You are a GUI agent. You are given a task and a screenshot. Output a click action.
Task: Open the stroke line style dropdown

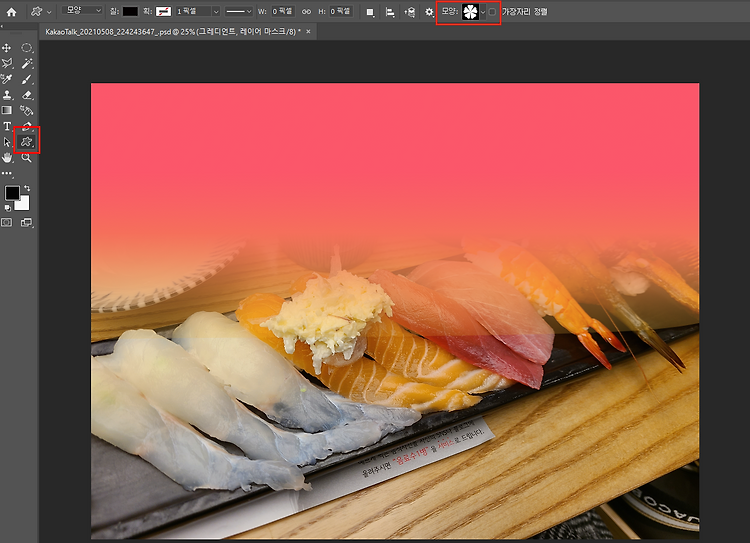click(x=239, y=11)
